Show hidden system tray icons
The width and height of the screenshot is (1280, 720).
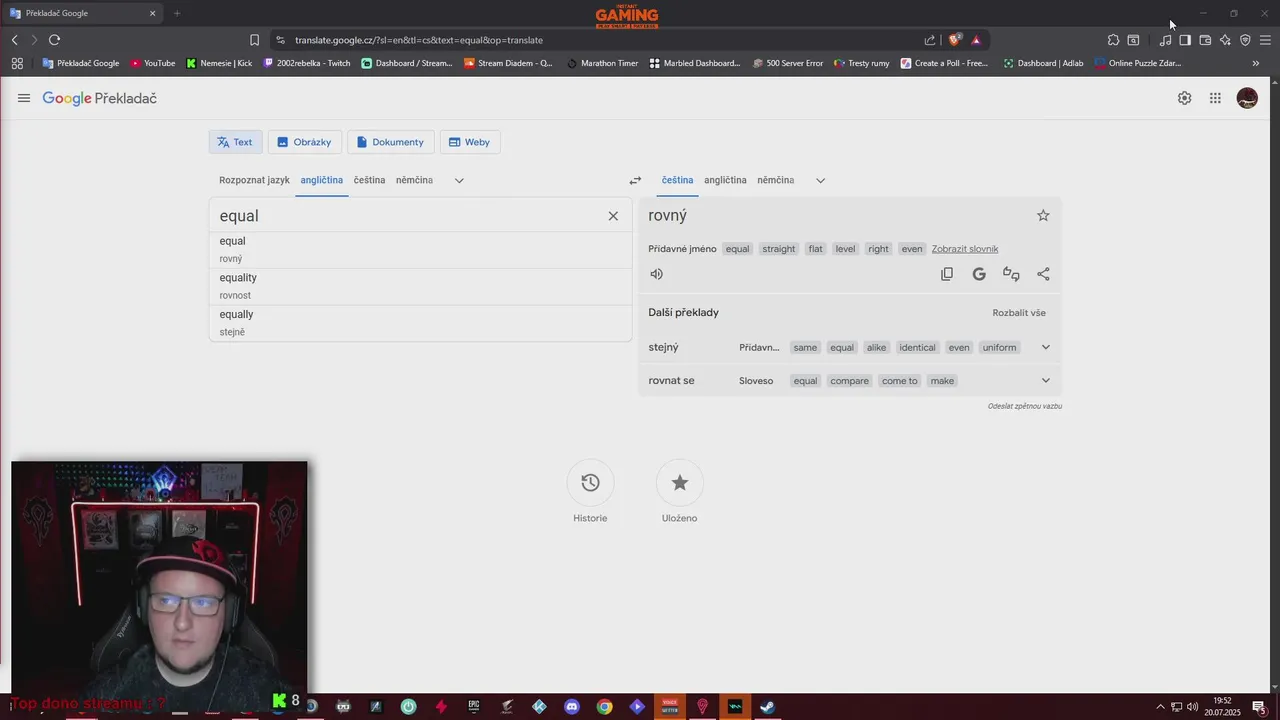point(1160,707)
